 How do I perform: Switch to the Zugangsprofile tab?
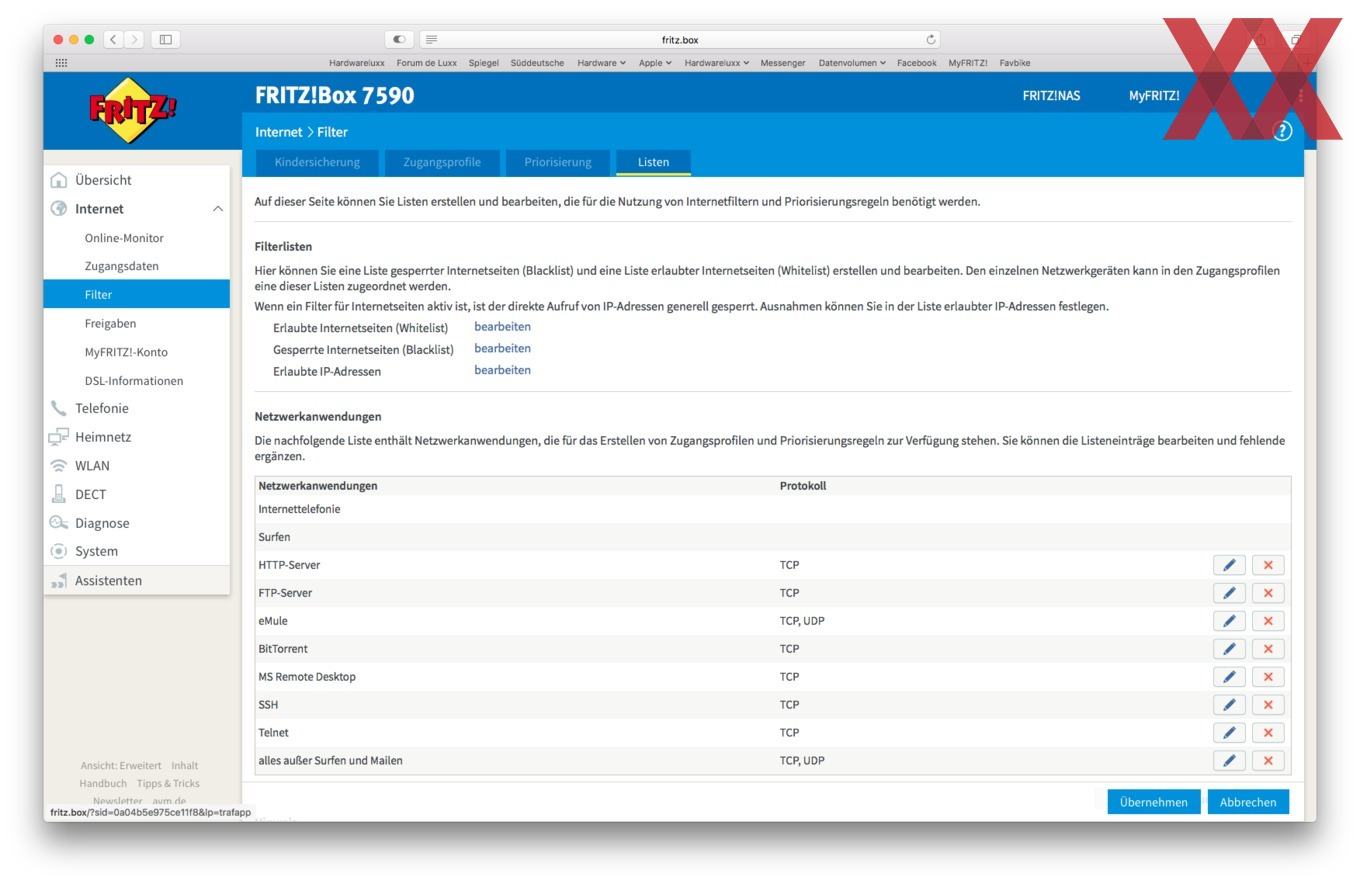click(442, 162)
